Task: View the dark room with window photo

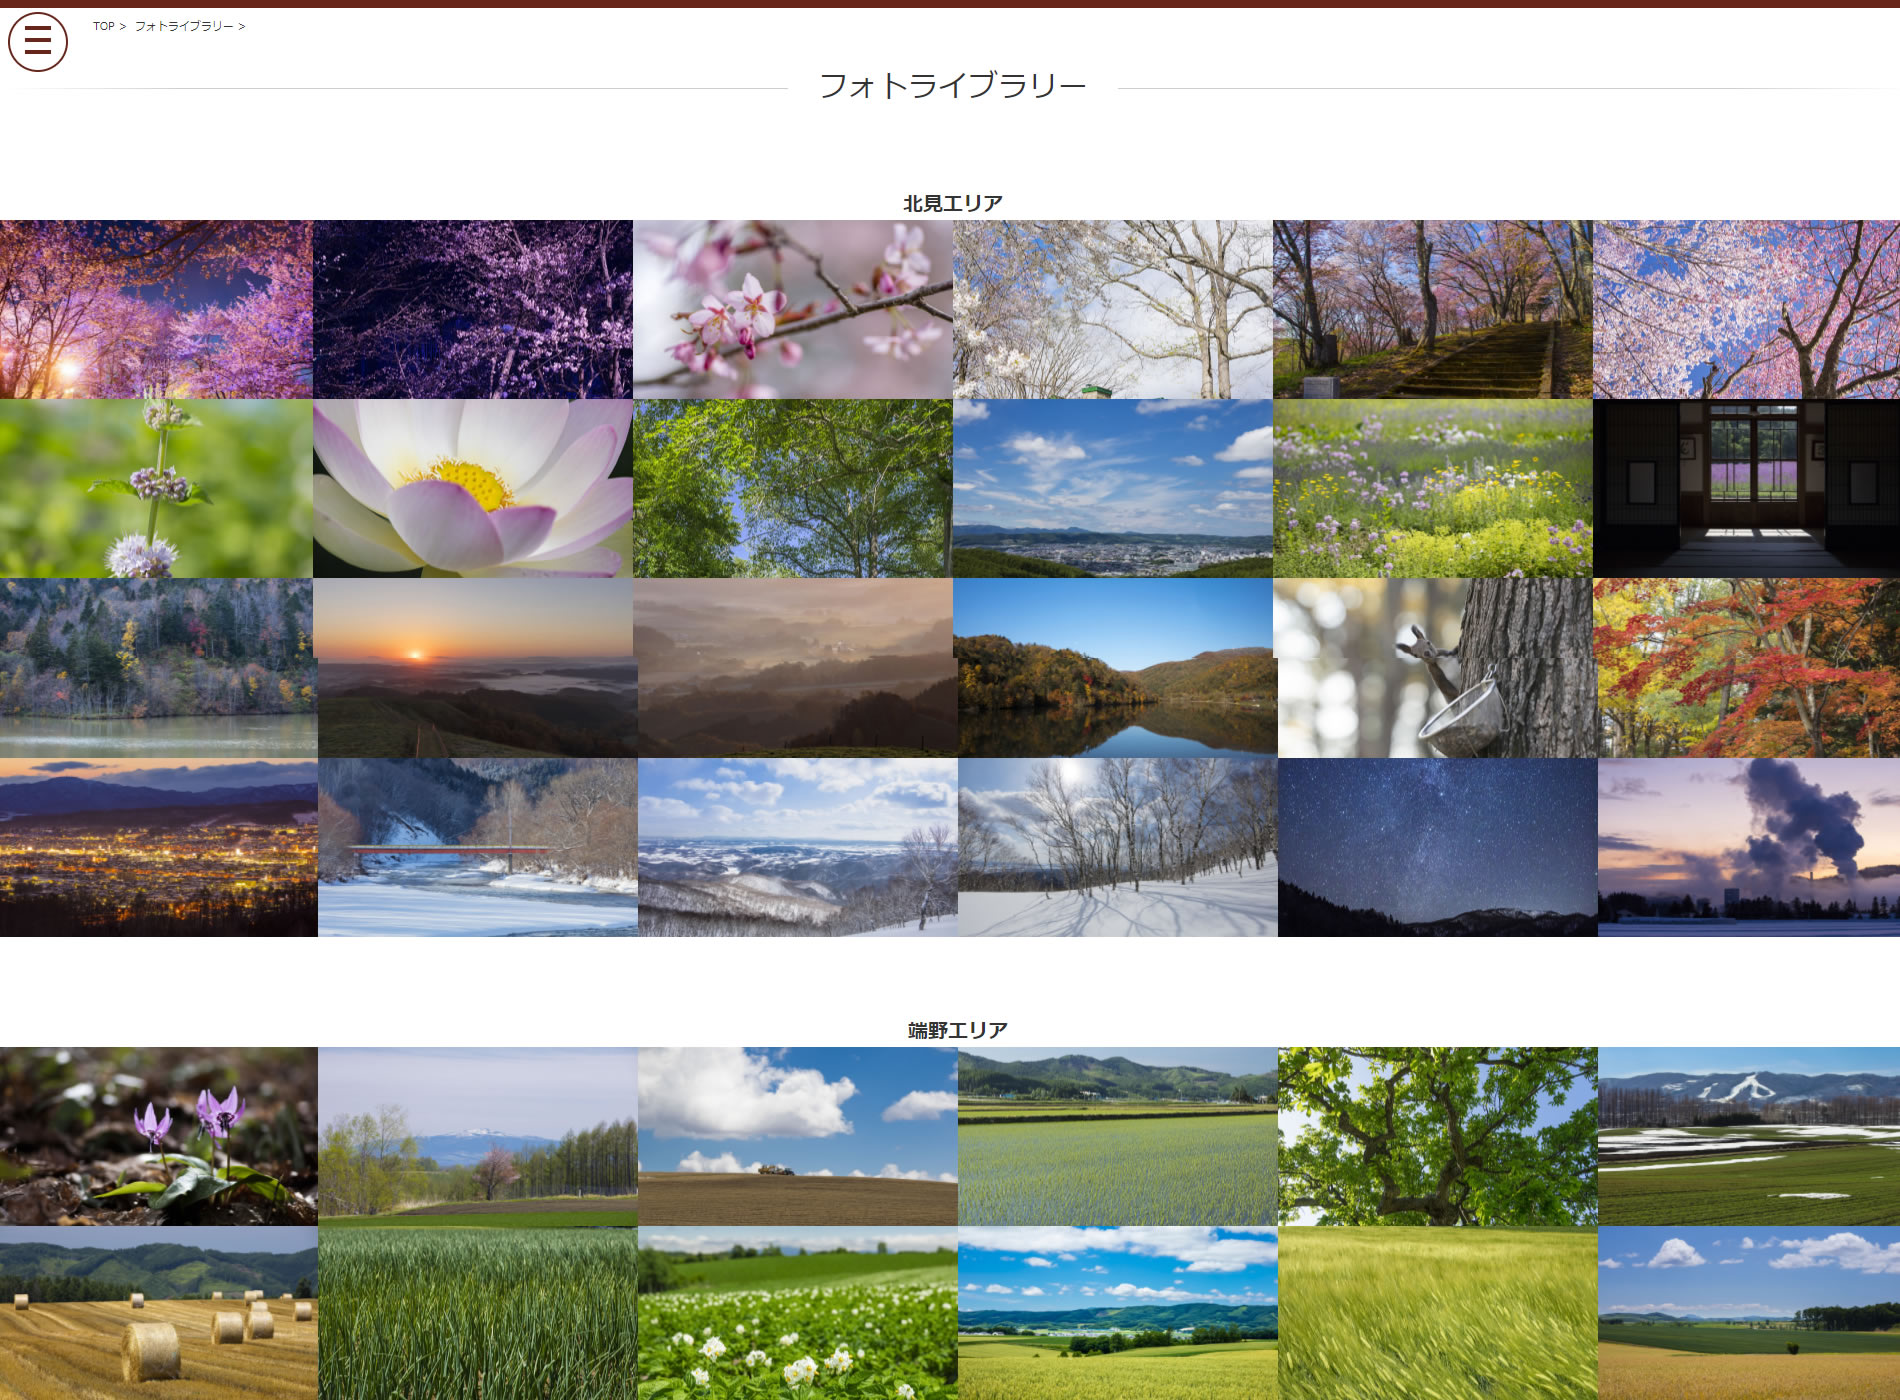Action: [x=1746, y=488]
